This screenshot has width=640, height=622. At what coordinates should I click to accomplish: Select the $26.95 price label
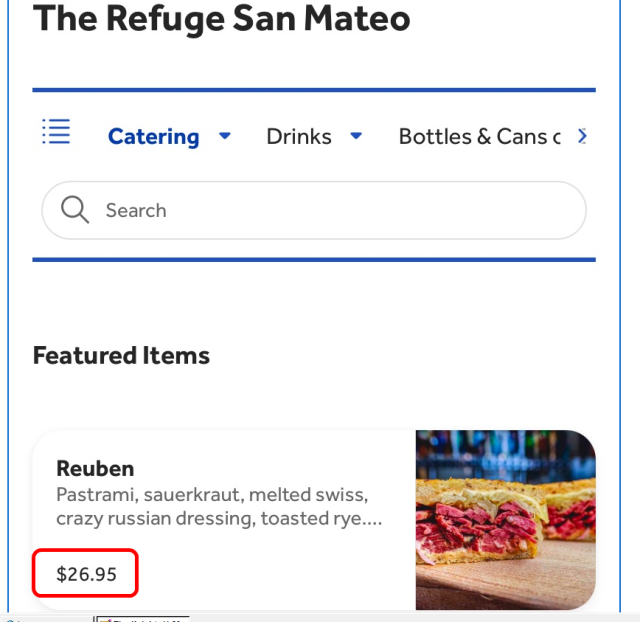[x=85, y=574]
